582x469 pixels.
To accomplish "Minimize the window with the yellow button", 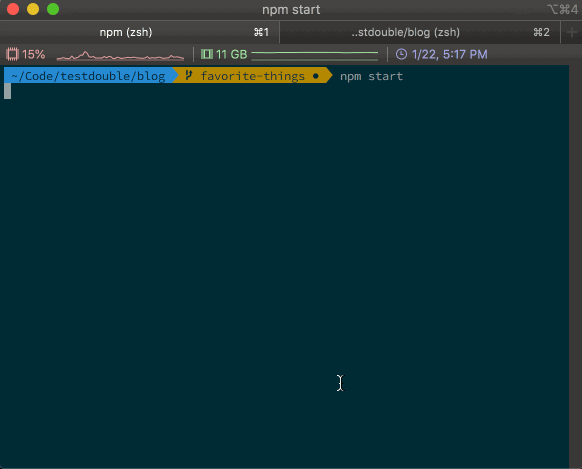I will pos(33,9).
